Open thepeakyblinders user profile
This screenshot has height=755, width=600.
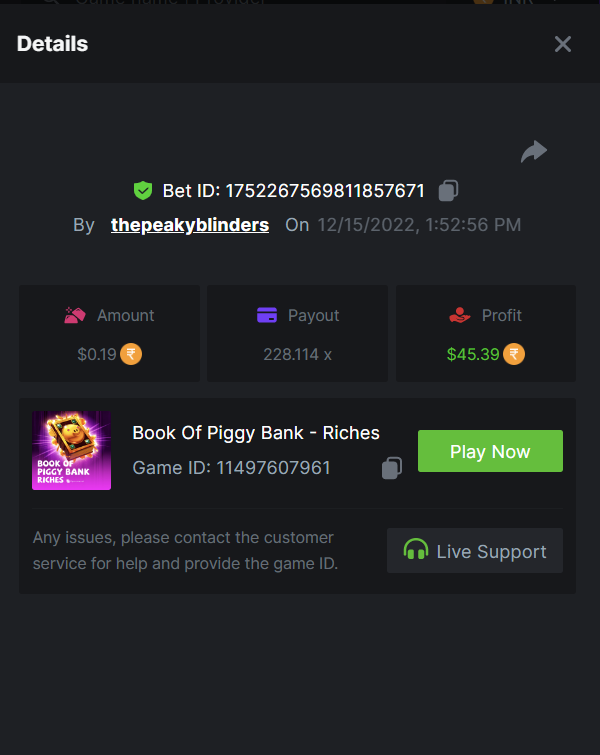point(190,225)
